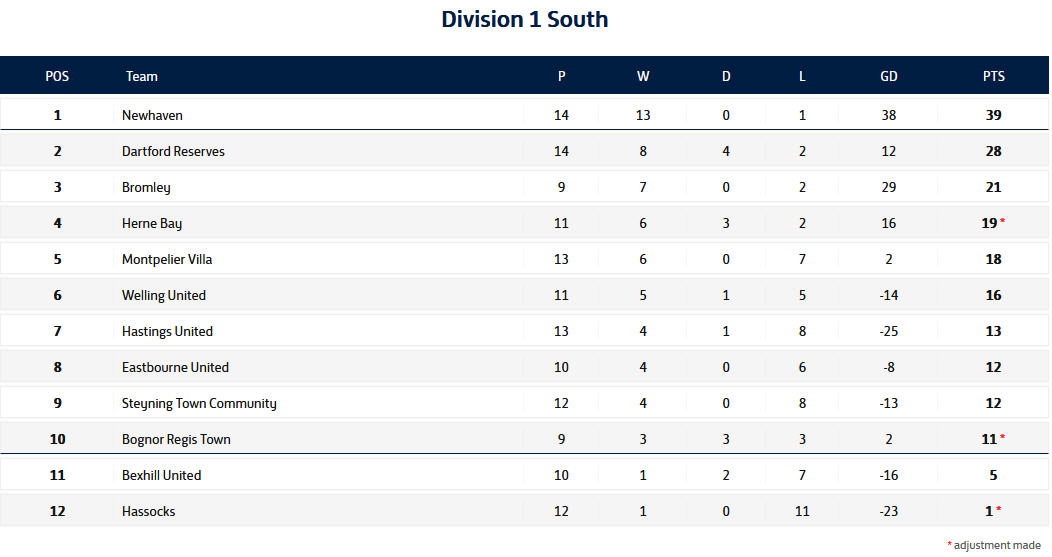Click the Herne Bay team name
The image size is (1052, 557).
tap(152, 223)
